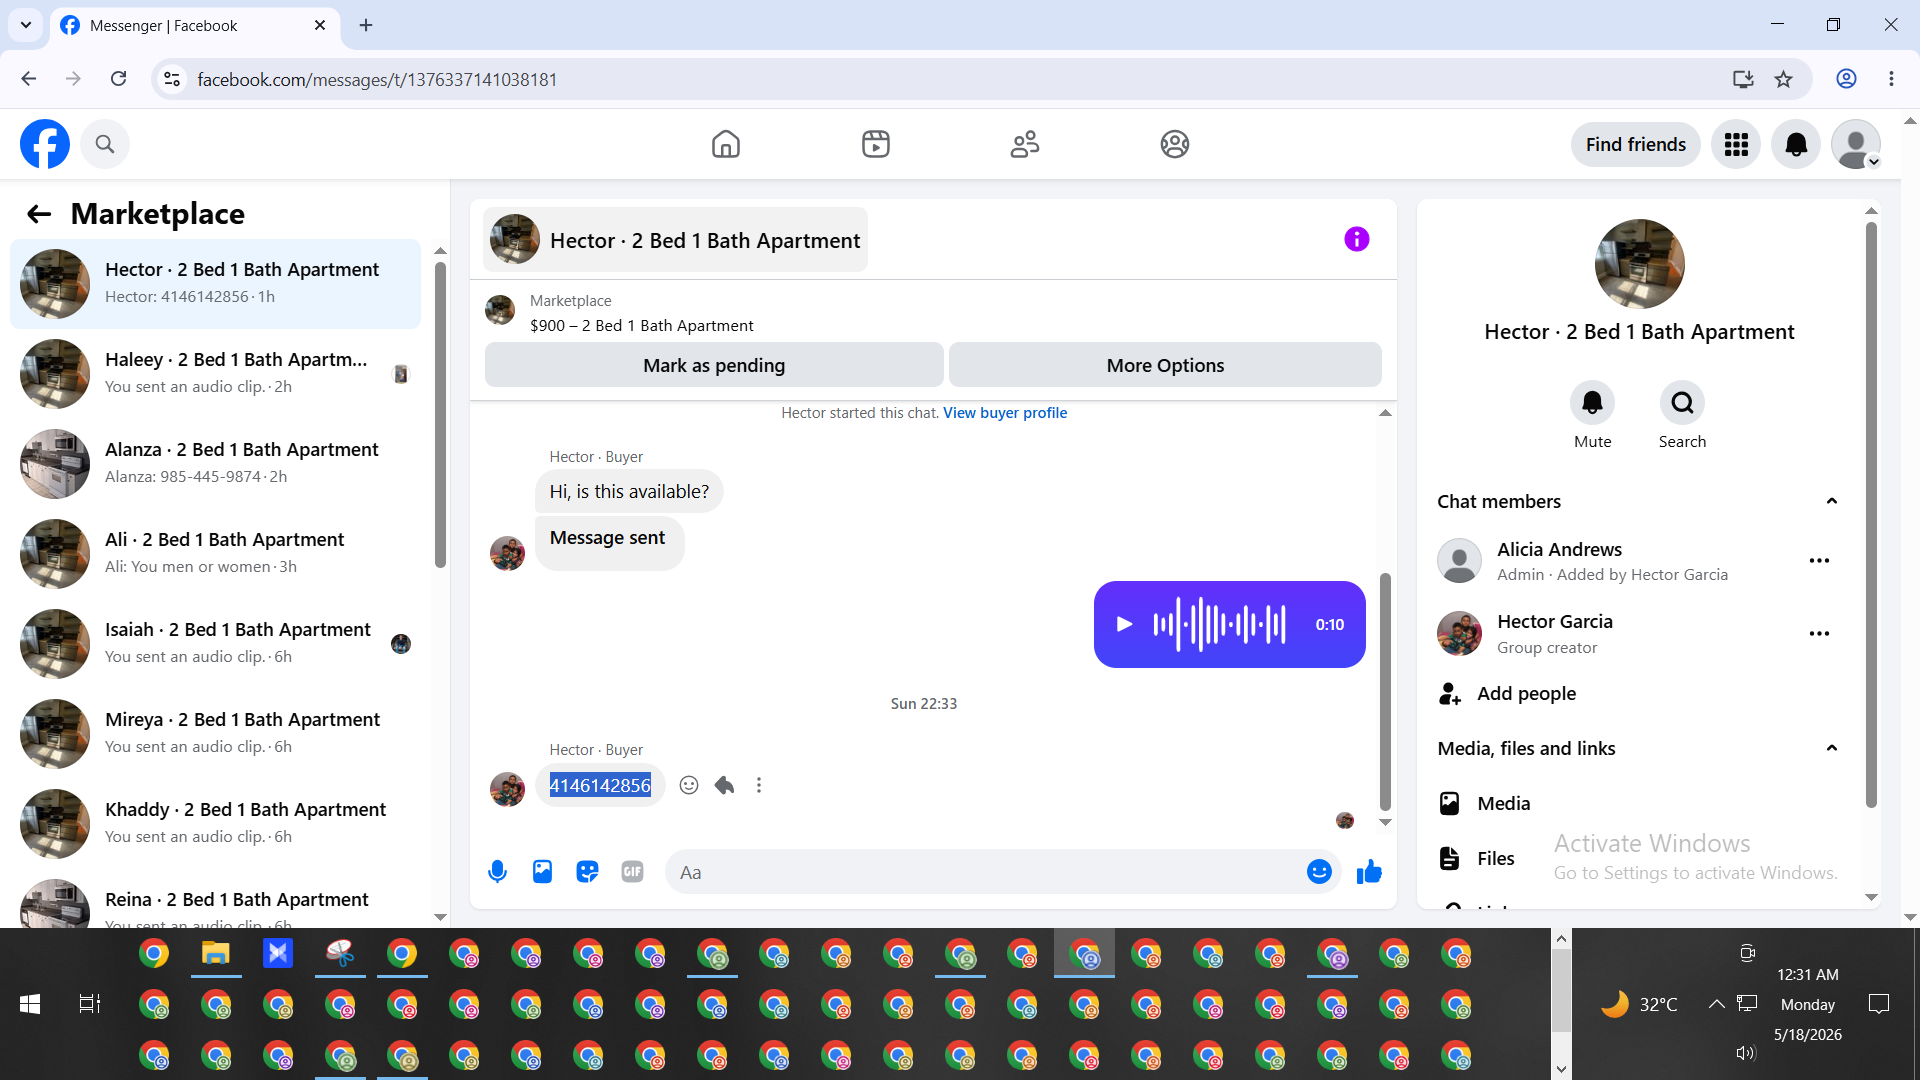Open conversation information purple icon
This screenshot has height=1080, width=1920.
1357,239
